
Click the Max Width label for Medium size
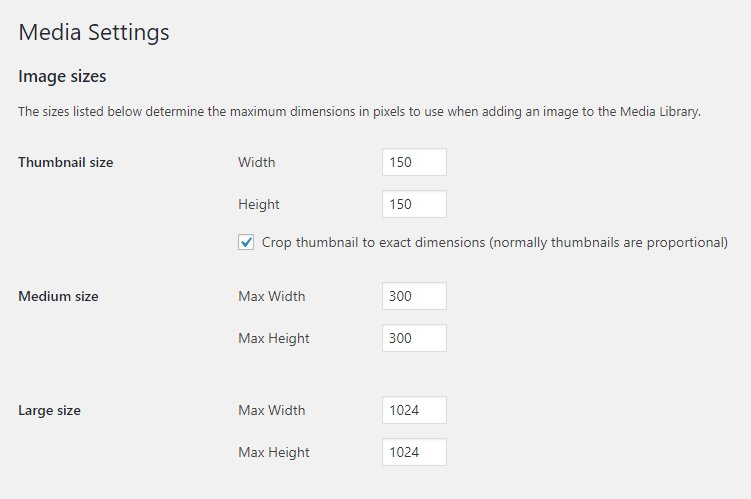(x=272, y=296)
